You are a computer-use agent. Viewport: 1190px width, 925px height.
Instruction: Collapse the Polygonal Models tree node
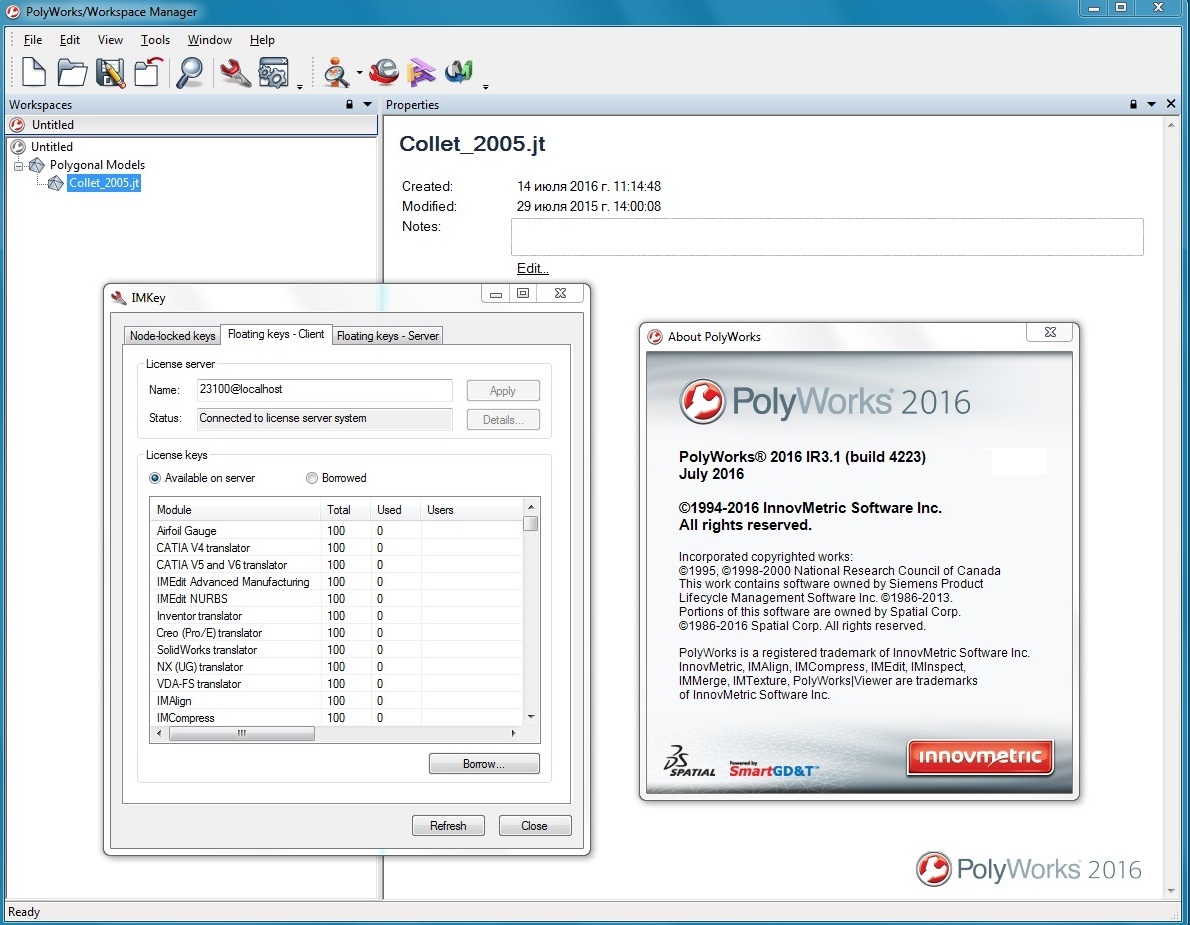coord(18,165)
